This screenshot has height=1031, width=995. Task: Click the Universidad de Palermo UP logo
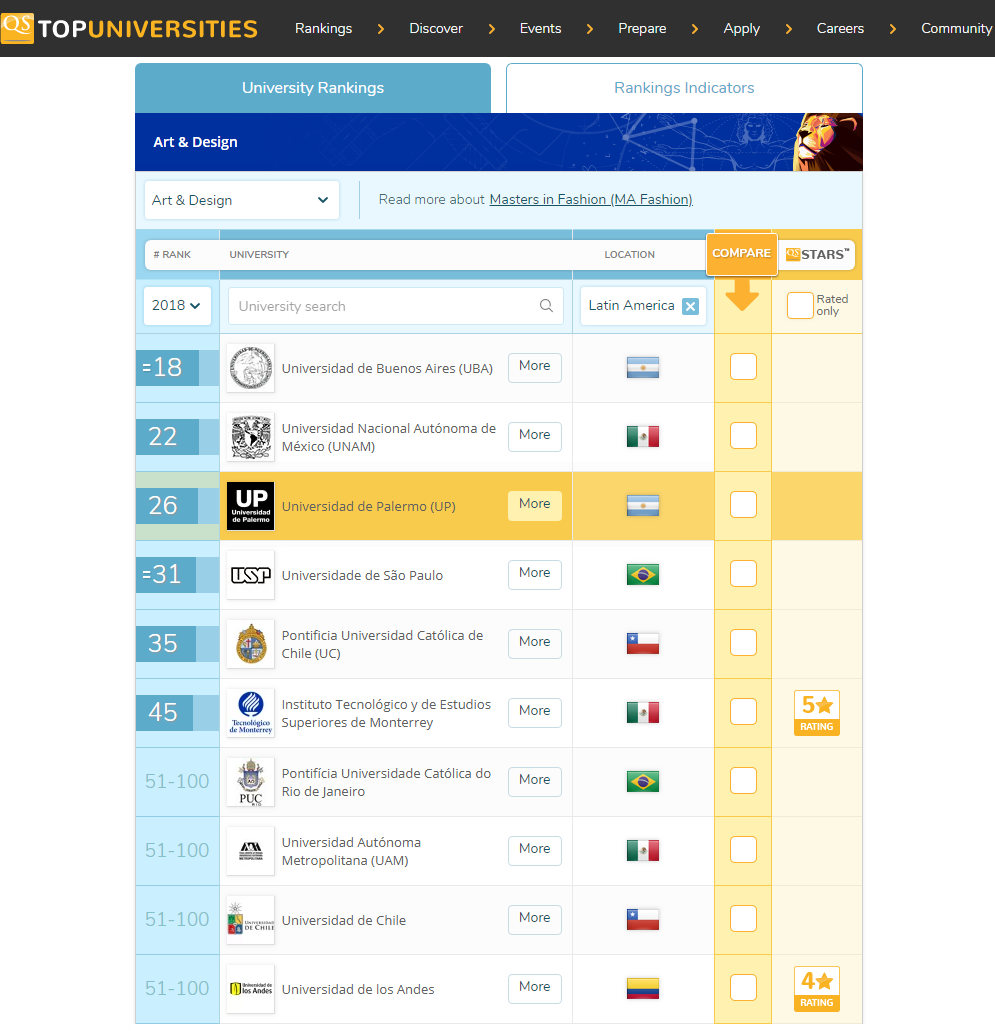point(251,506)
